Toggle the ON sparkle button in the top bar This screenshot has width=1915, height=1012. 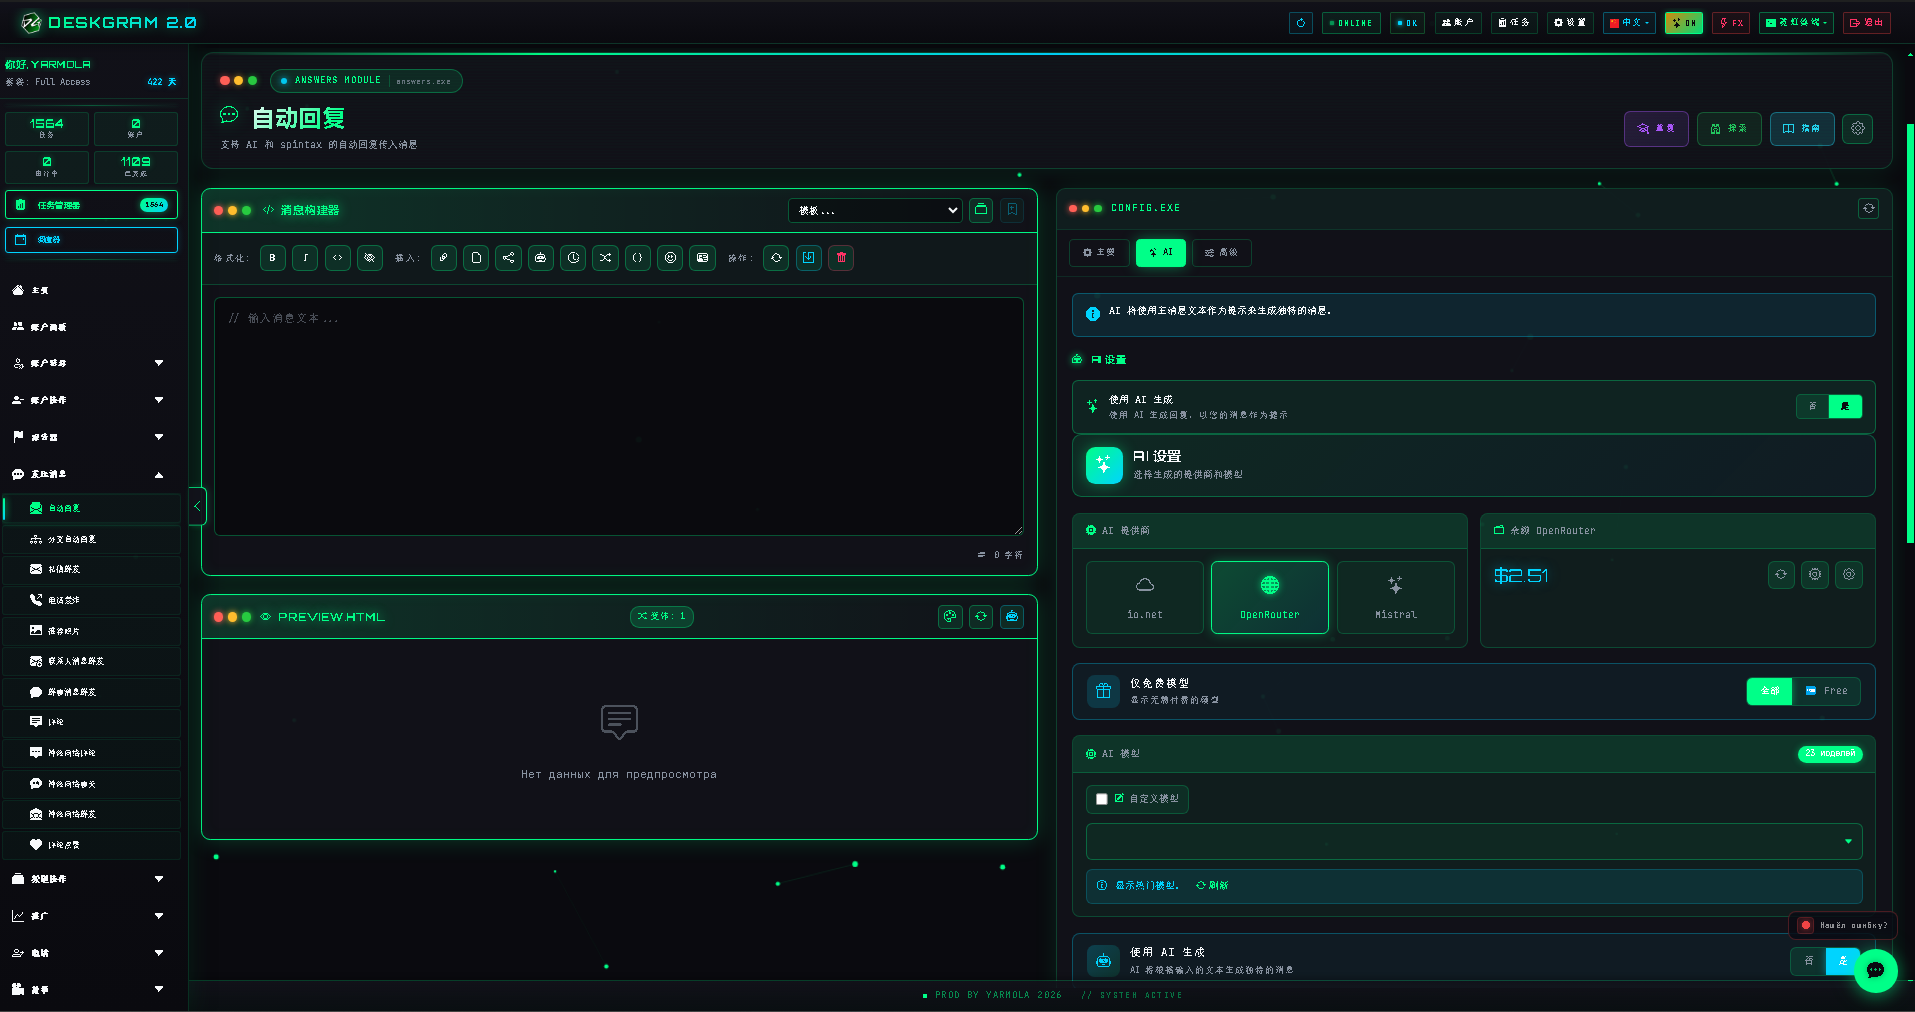click(1683, 23)
